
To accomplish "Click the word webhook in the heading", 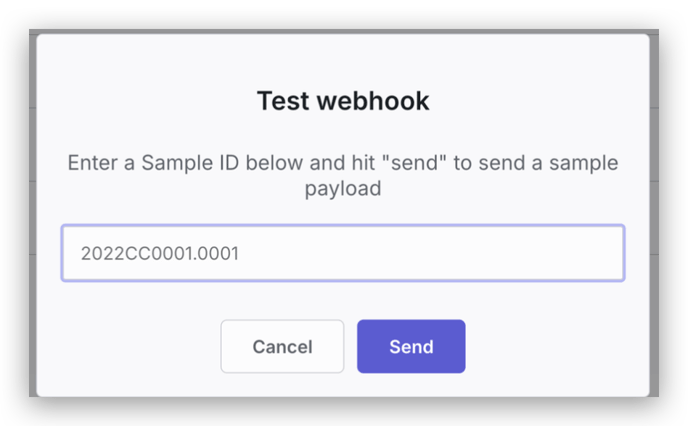I will [x=373, y=100].
